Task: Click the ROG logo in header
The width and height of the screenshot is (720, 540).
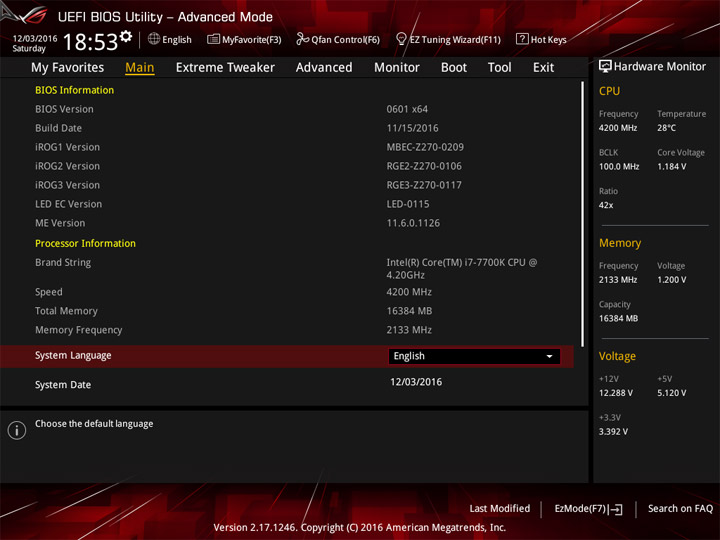Action: (x=25, y=15)
